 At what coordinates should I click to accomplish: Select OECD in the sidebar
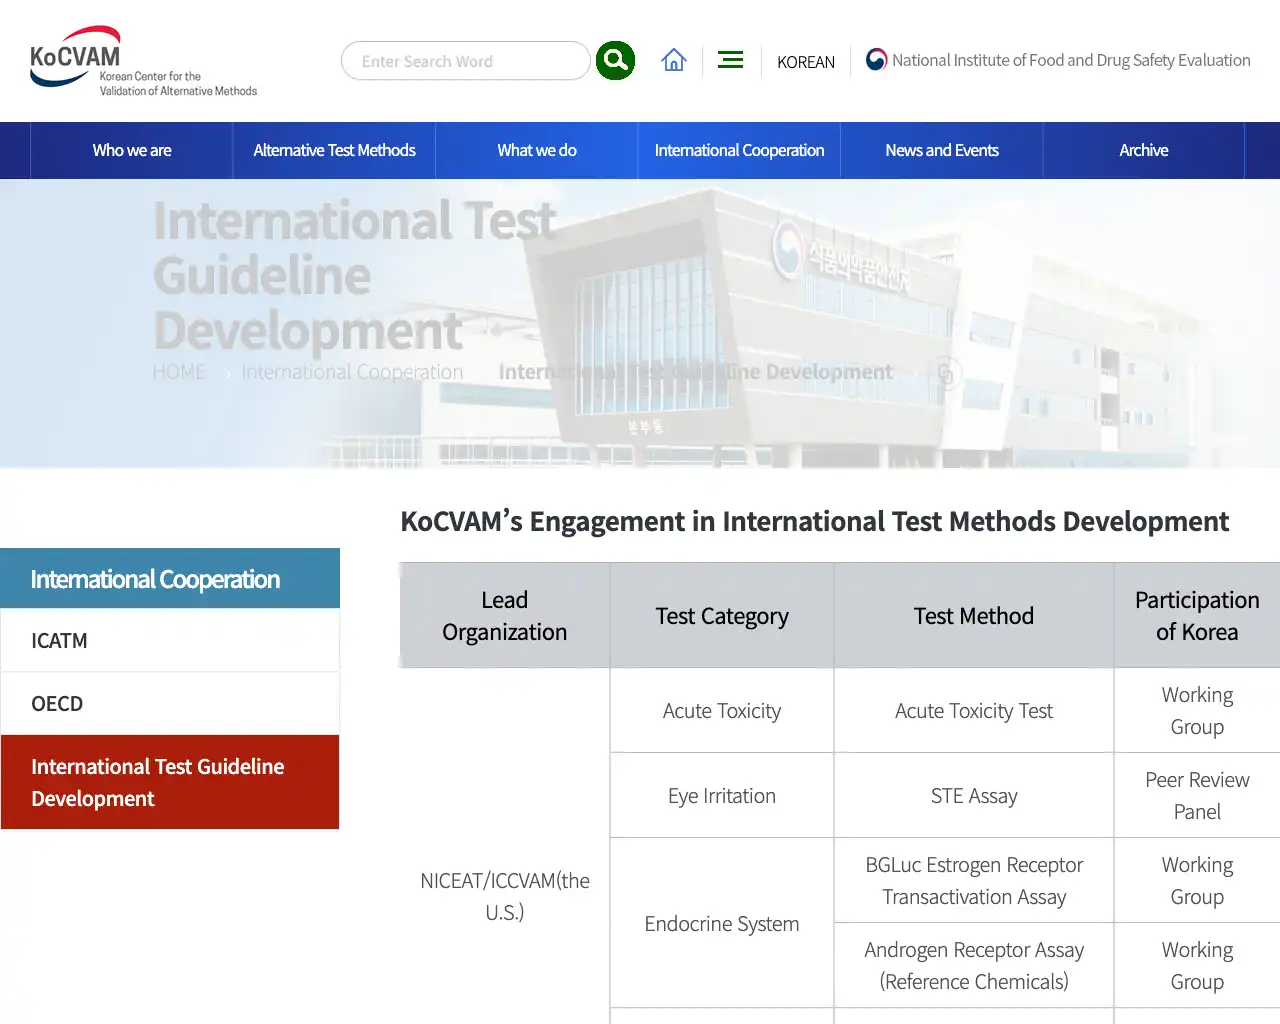click(170, 703)
